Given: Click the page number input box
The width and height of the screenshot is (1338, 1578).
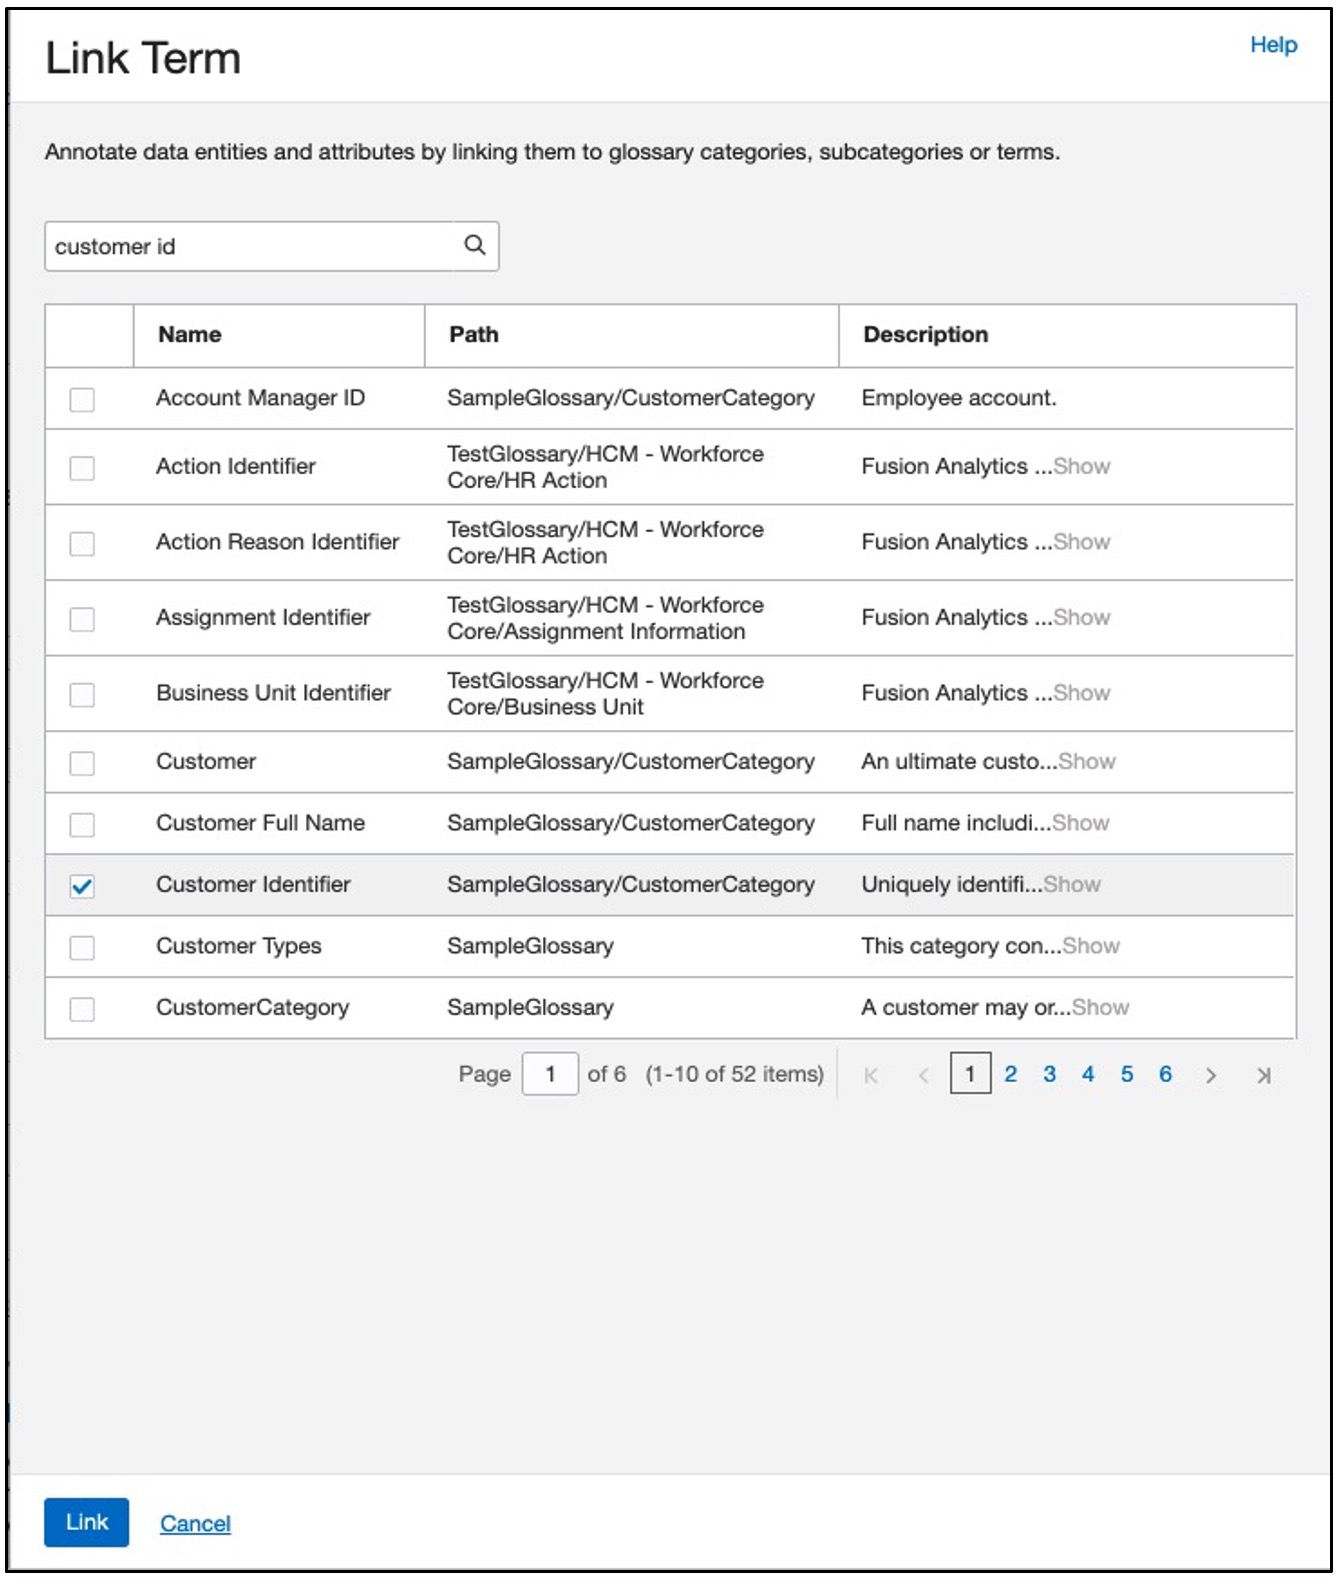Looking at the screenshot, I should (x=550, y=1074).
